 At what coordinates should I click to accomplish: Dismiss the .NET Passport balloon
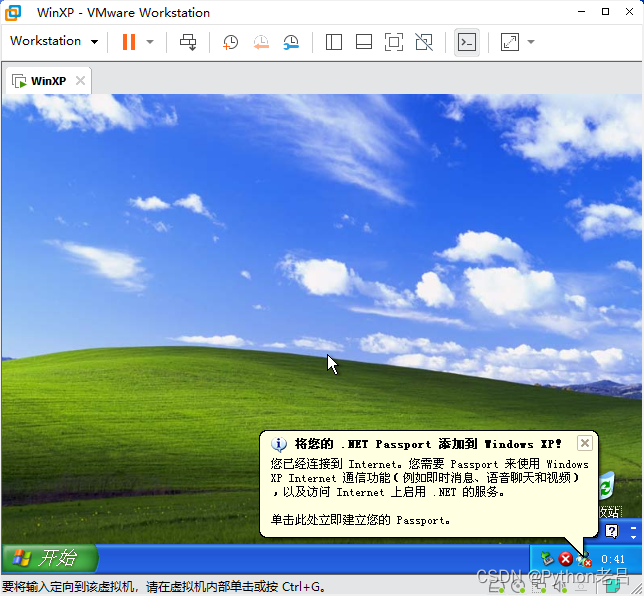click(585, 443)
